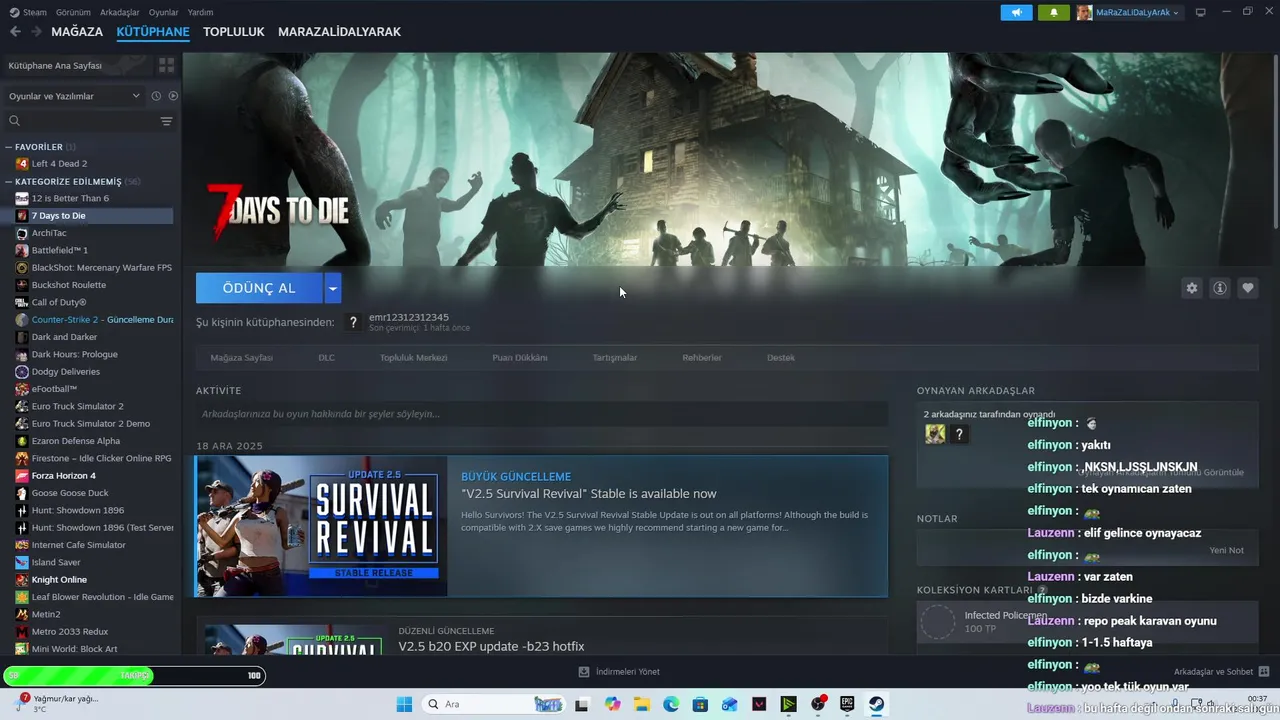Open friend avatar in Oynayan Arkadaşlar

coord(935,434)
